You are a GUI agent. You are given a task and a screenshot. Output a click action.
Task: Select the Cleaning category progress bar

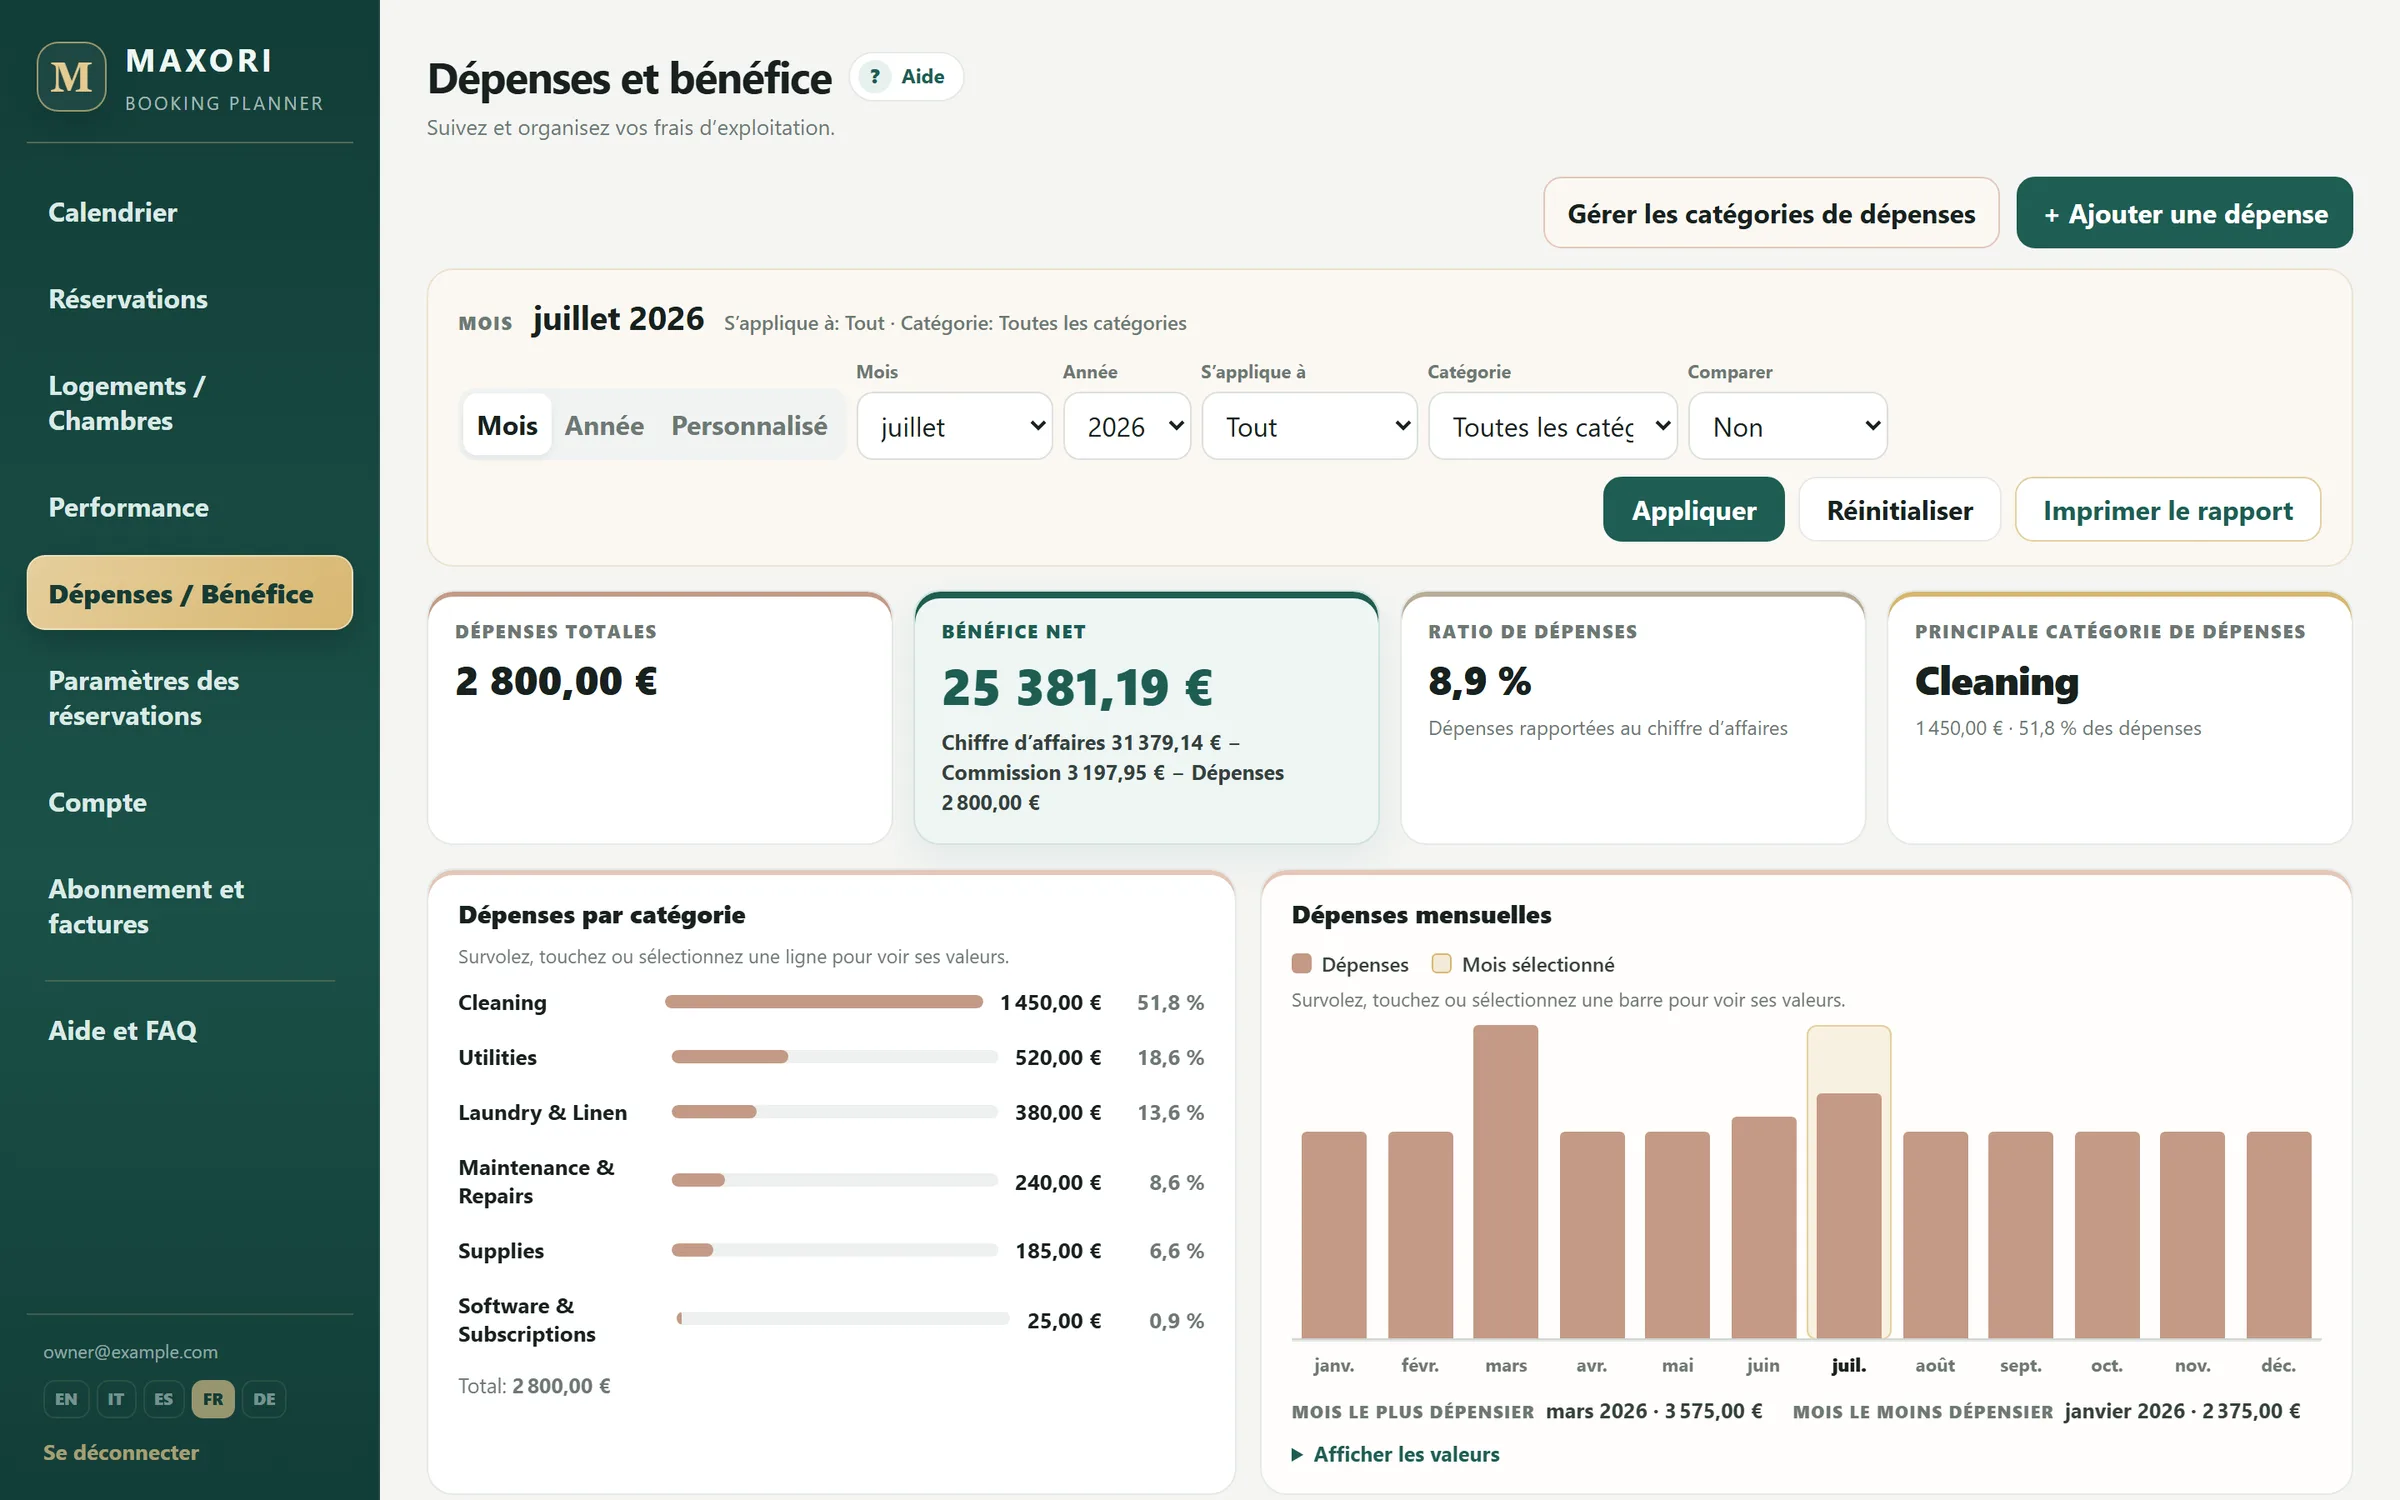point(824,1002)
